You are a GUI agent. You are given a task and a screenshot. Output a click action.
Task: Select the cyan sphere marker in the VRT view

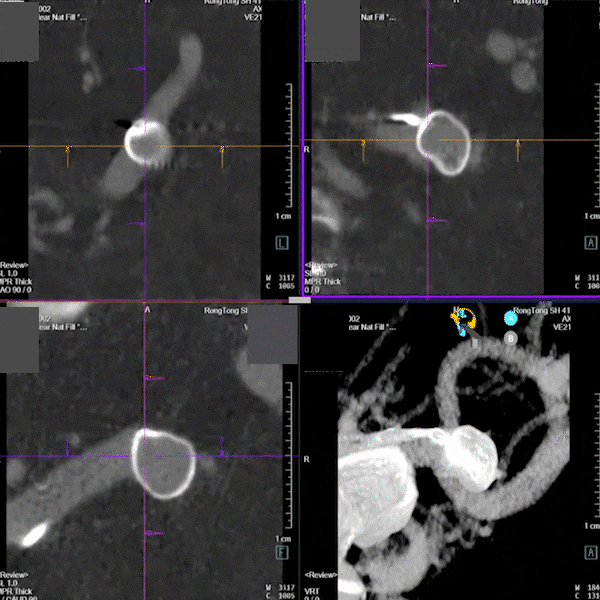(510, 318)
